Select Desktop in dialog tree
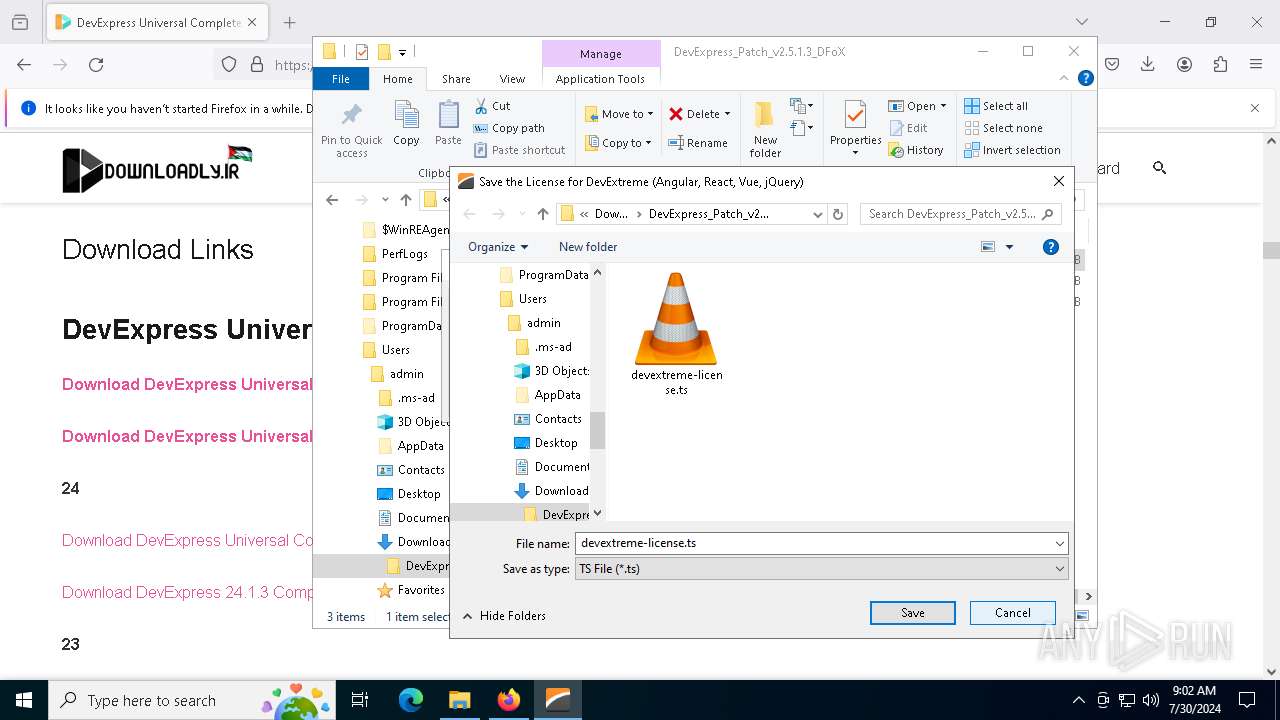 (555, 443)
